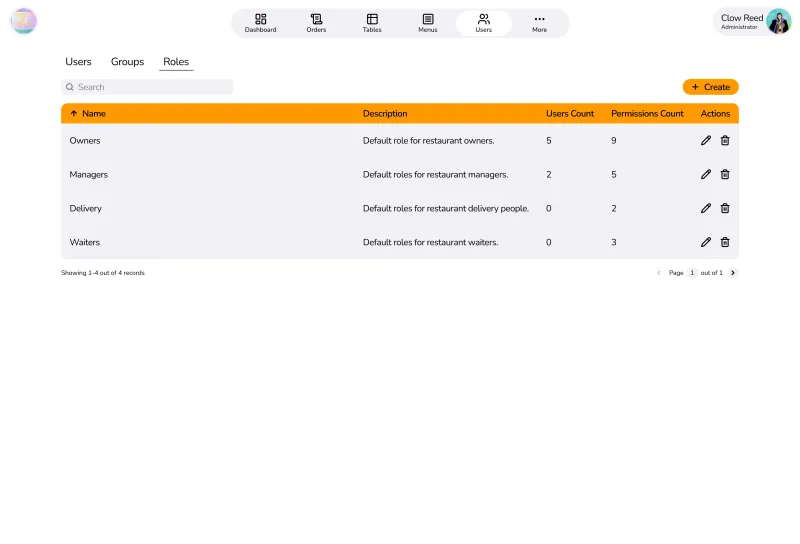Click the Search roles input field
This screenshot has height=544, width=800.
150,87
